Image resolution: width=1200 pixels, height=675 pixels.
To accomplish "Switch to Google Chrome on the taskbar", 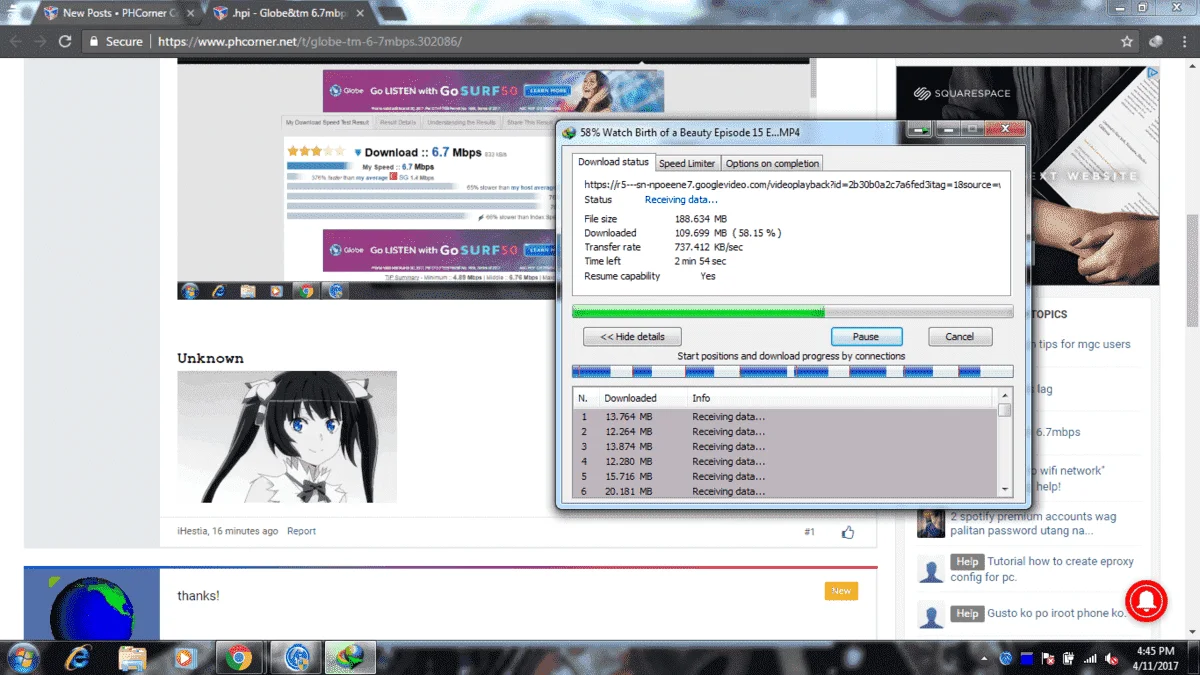I will click(x=238, y=657).
